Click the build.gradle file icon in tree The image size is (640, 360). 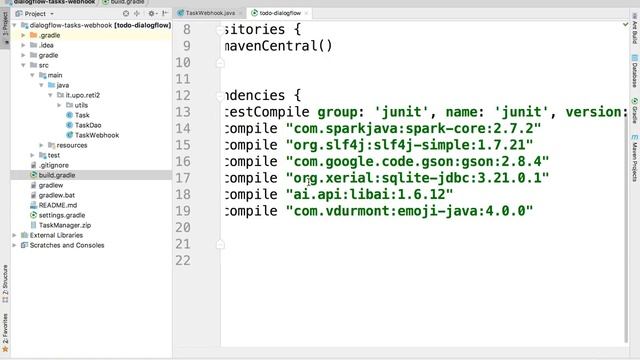33,175
